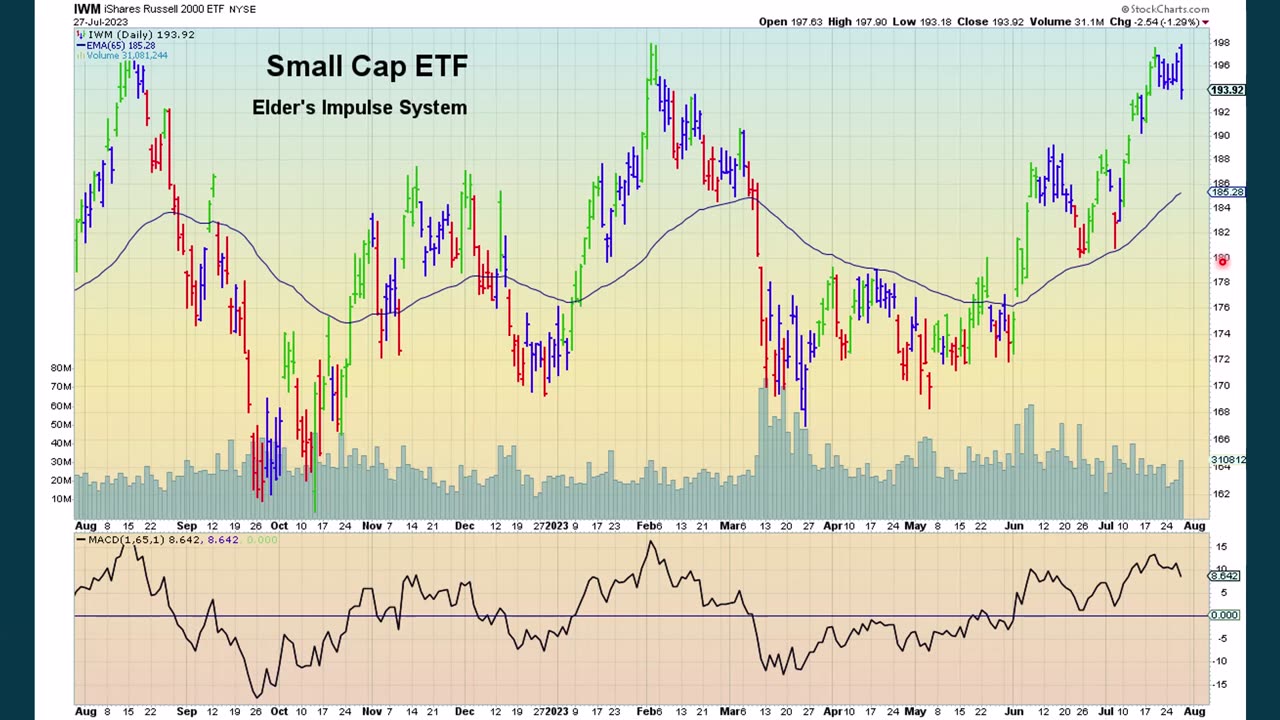The height and width of the screenshot is (720, 1280).
Task: Click the 310812 volume tag on right axis
Action: point(1228,460)
